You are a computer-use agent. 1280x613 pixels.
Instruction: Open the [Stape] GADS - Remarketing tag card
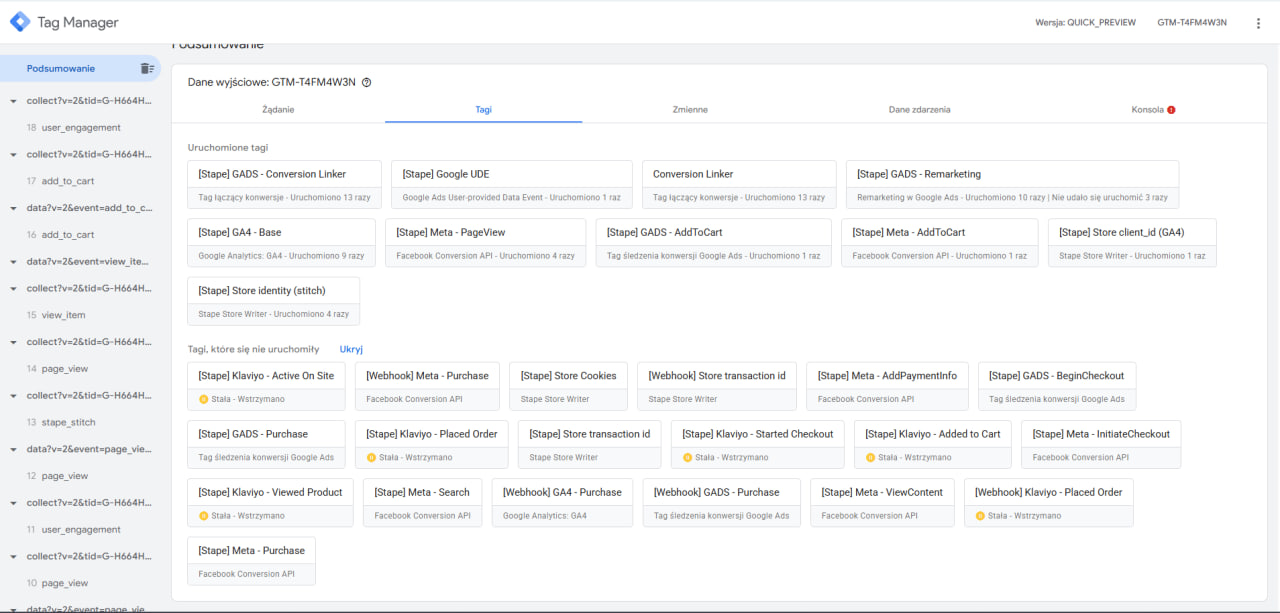click(x=1012, y=185)
